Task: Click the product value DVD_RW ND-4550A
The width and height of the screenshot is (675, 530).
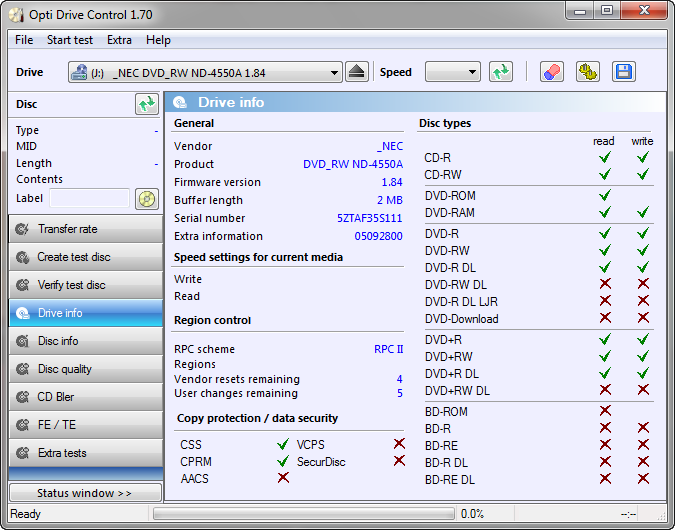Action: click(353, 164)
